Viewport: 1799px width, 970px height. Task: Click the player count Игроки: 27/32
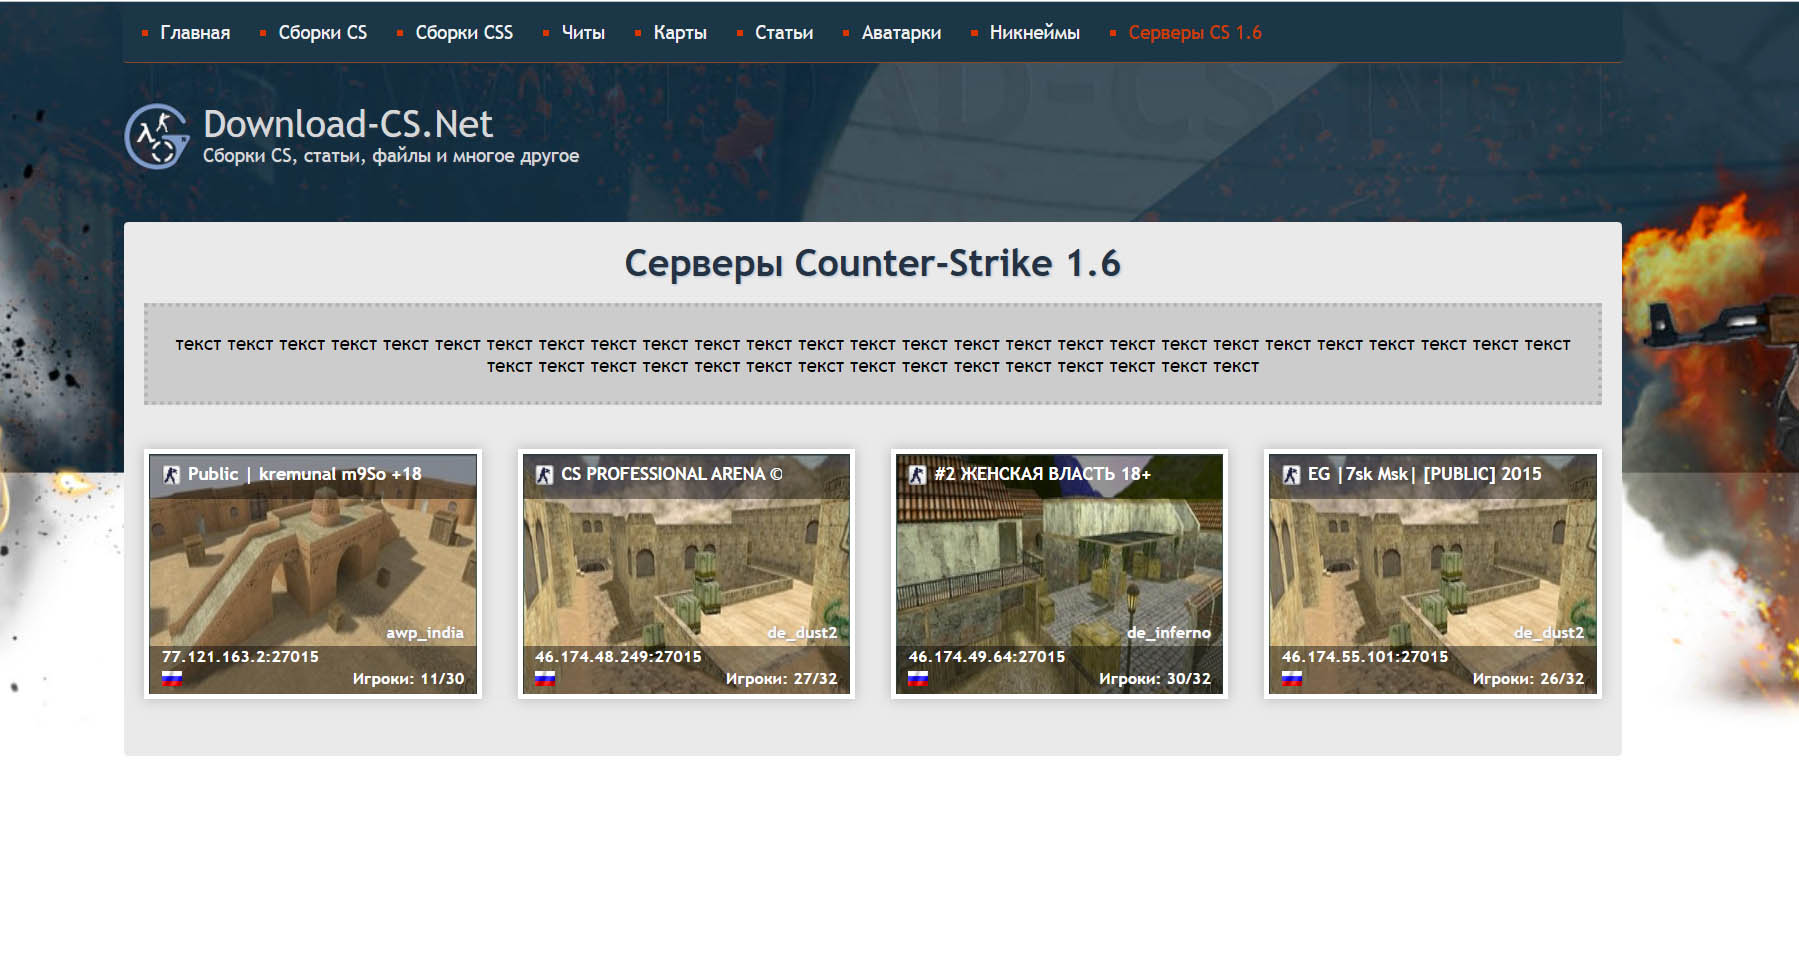coord(781,679)
